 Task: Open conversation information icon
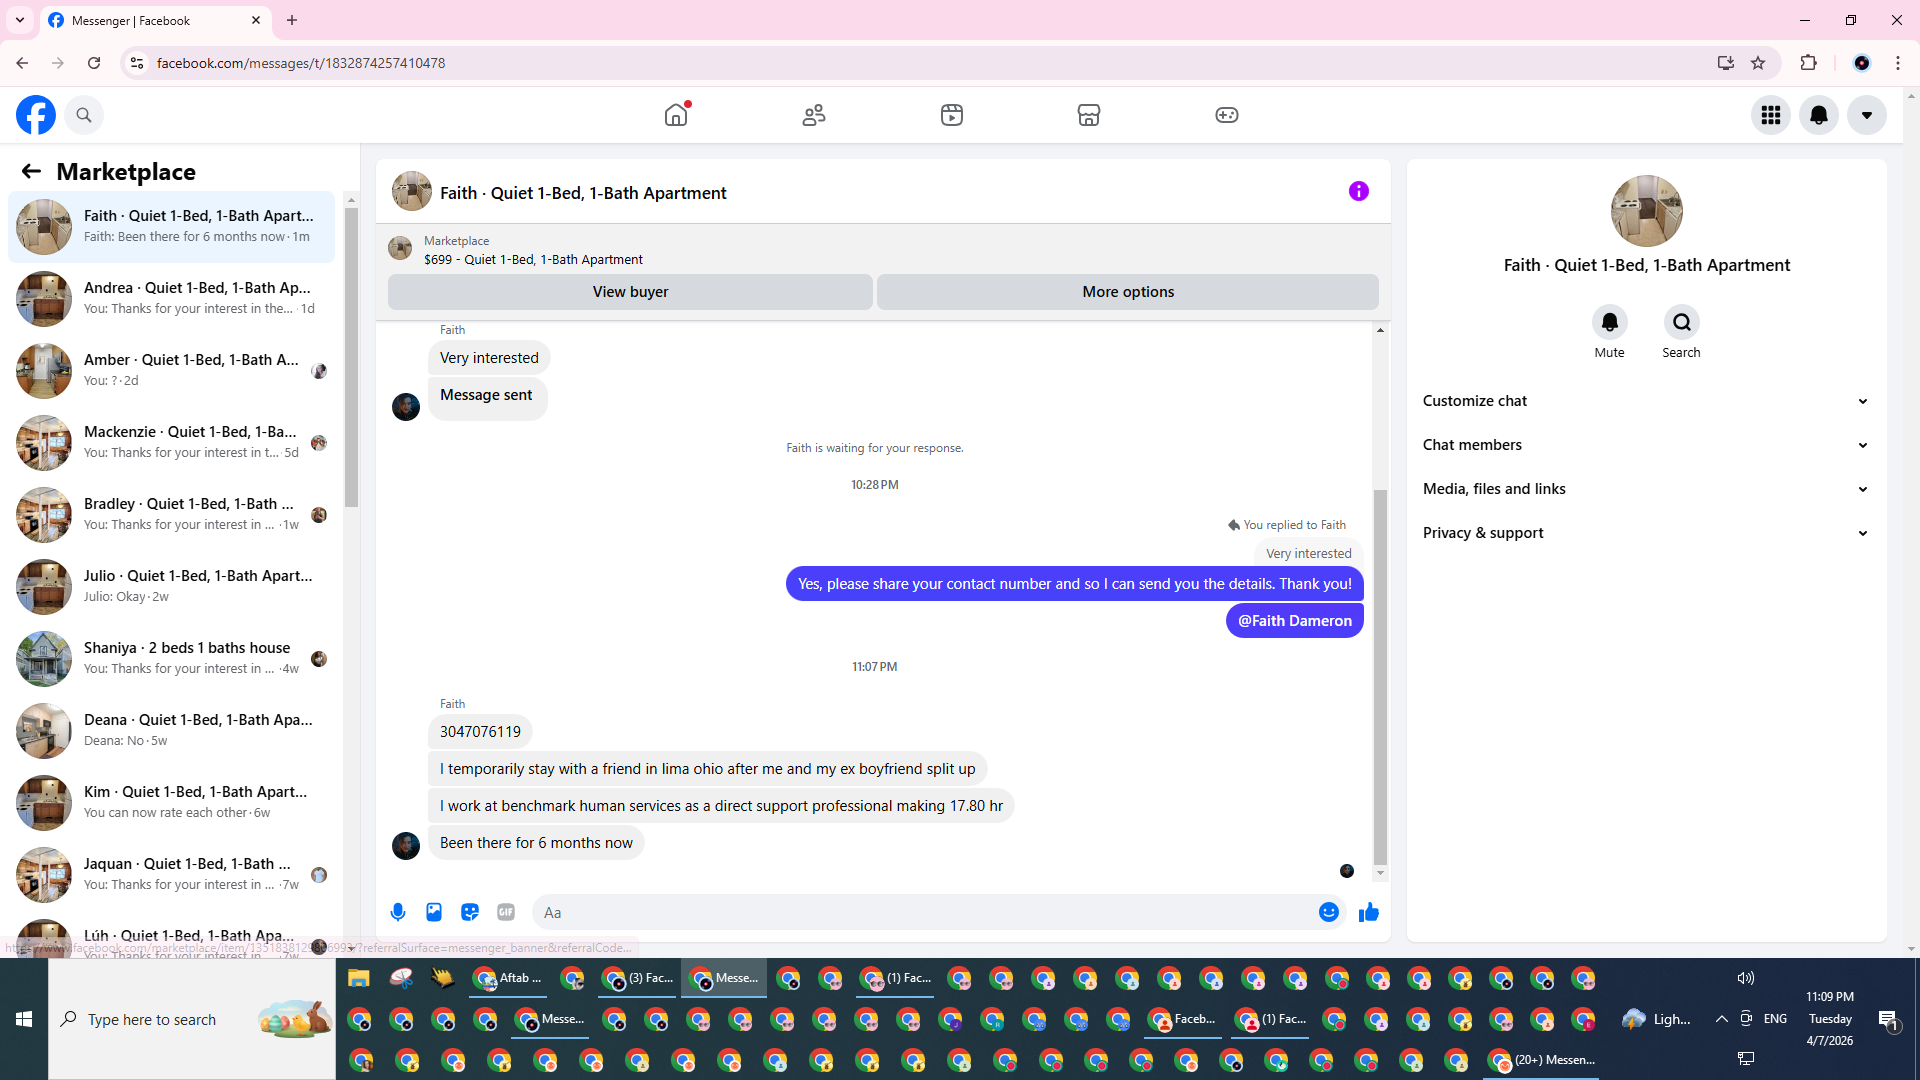coord(1358,191)
